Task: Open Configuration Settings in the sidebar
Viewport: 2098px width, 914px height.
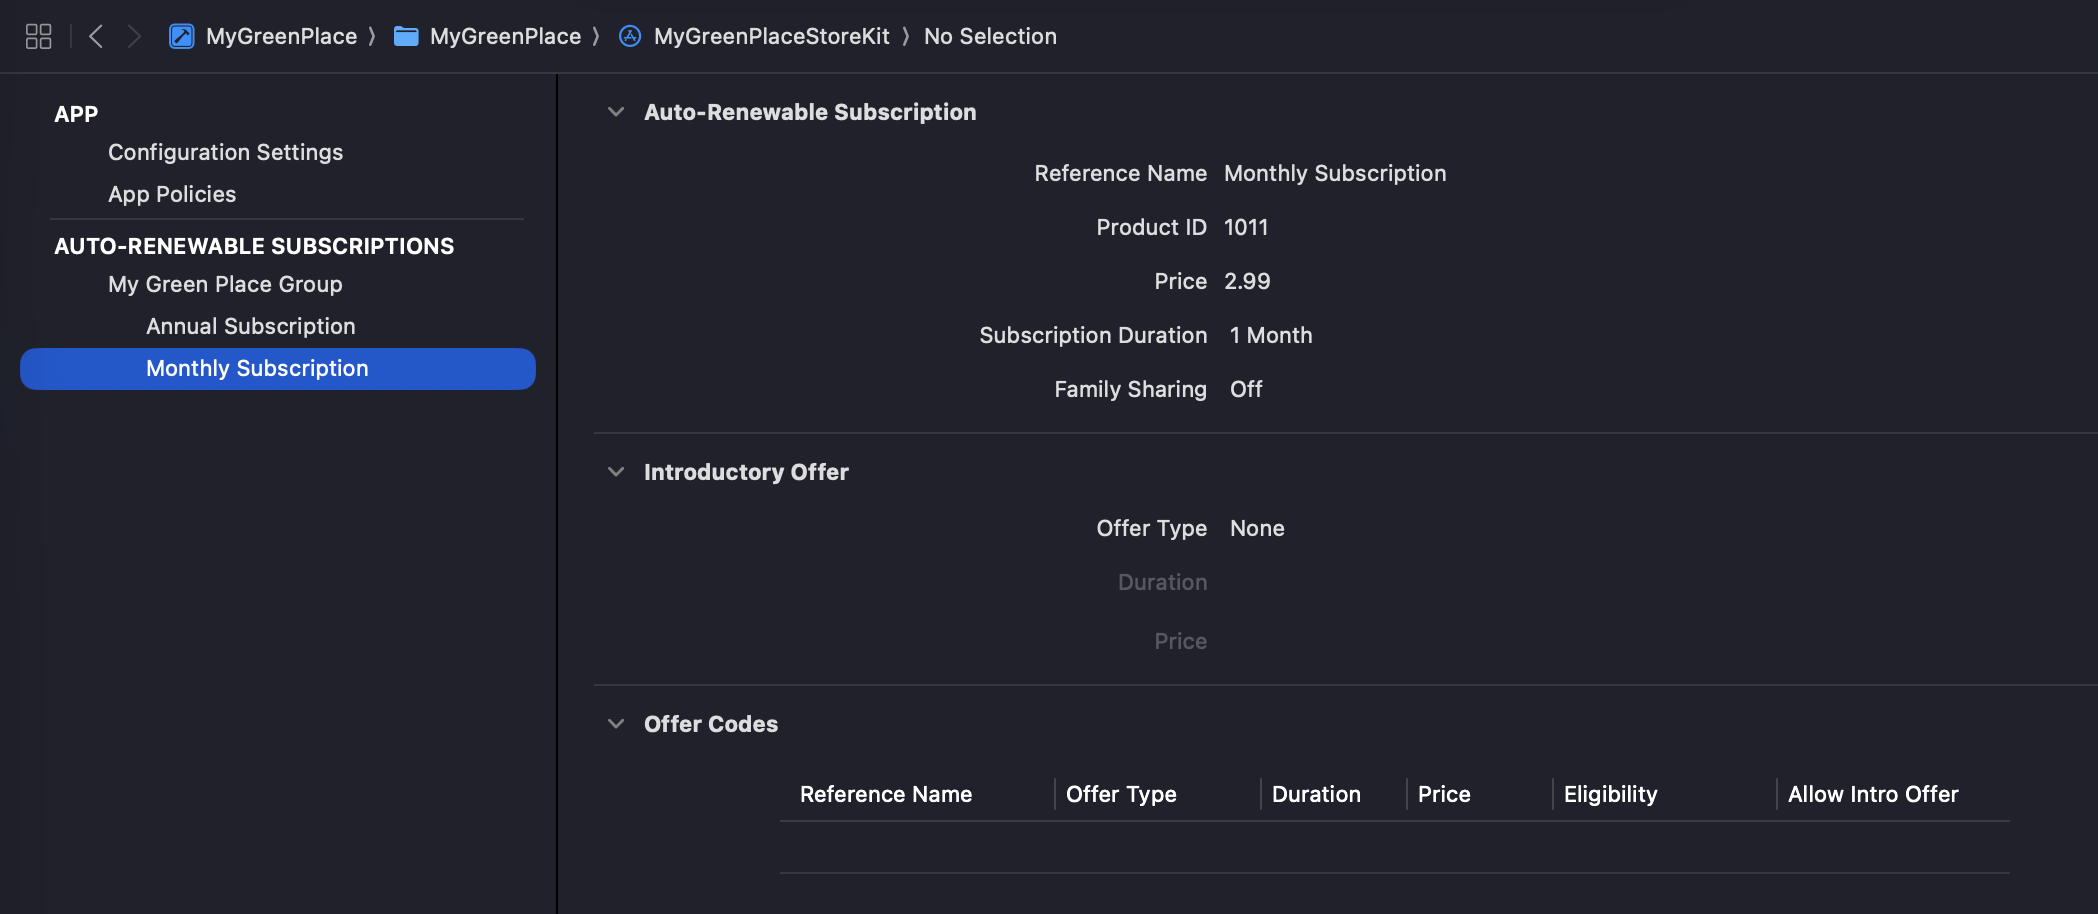Action: point(225,152)
